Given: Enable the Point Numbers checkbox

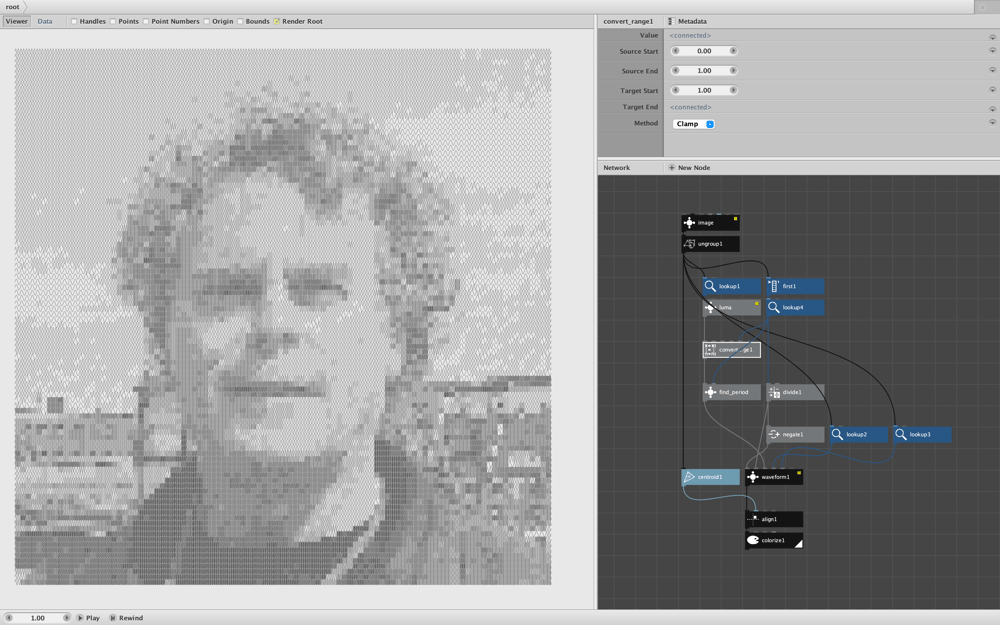Looking at the screenshot, I should [146, 21].
